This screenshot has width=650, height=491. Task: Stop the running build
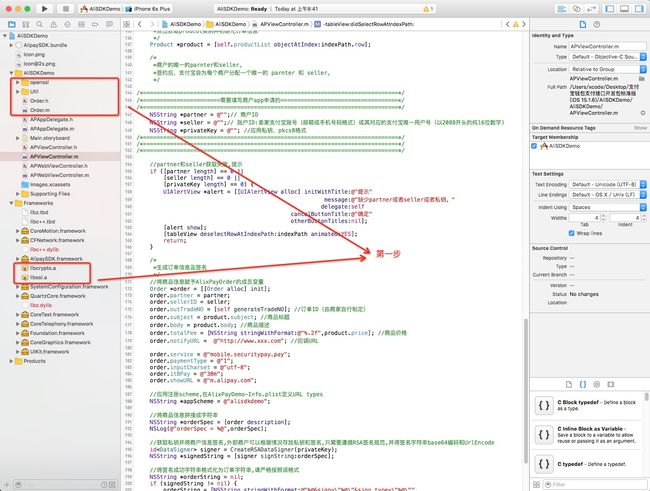[65, 9]
